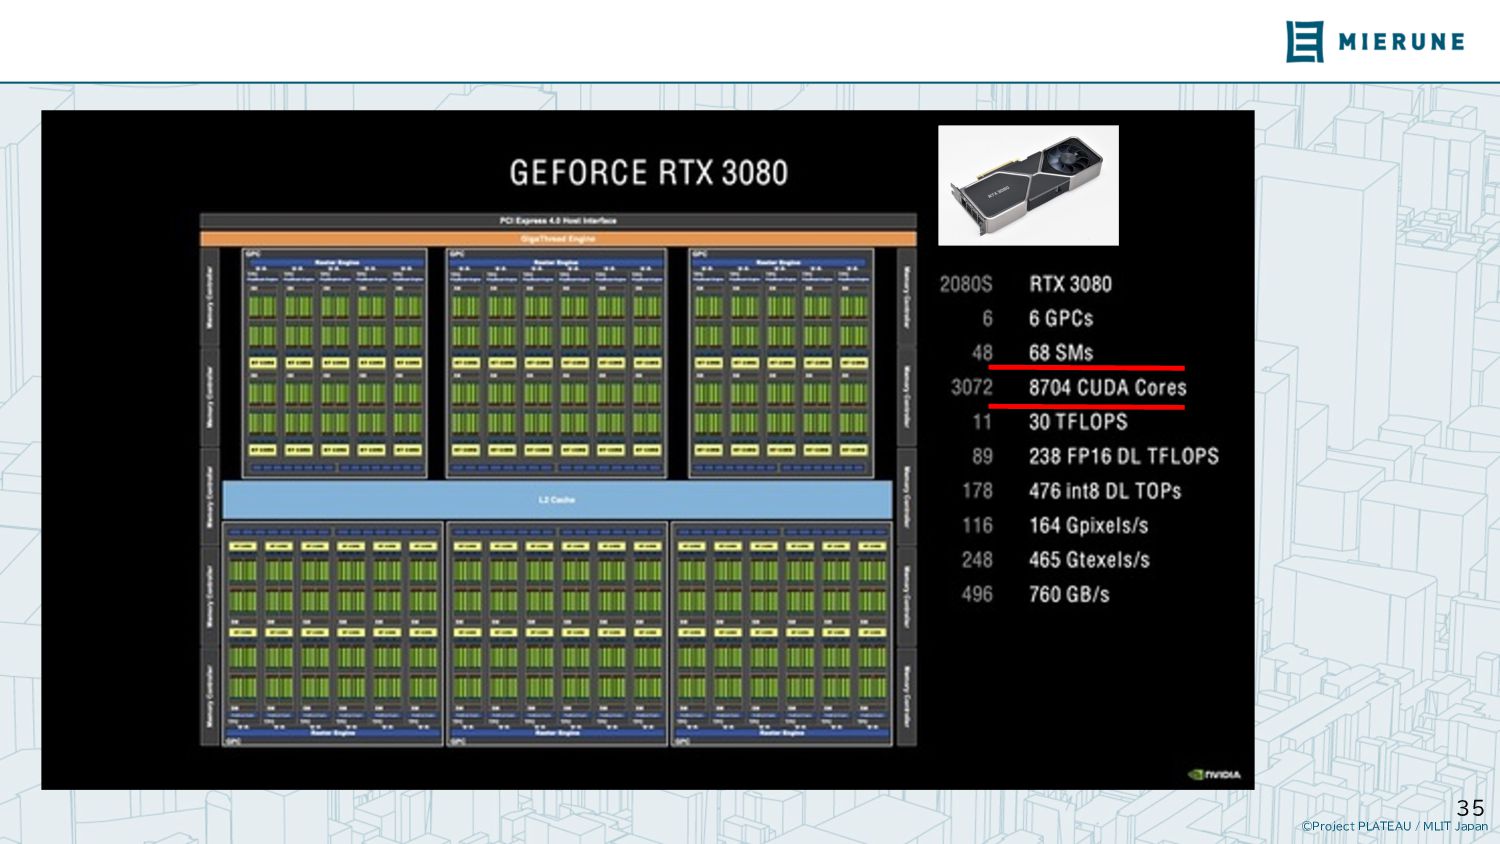Select the text '6 GPCs'
The image size is (1500, 844).
[1061, 319]
